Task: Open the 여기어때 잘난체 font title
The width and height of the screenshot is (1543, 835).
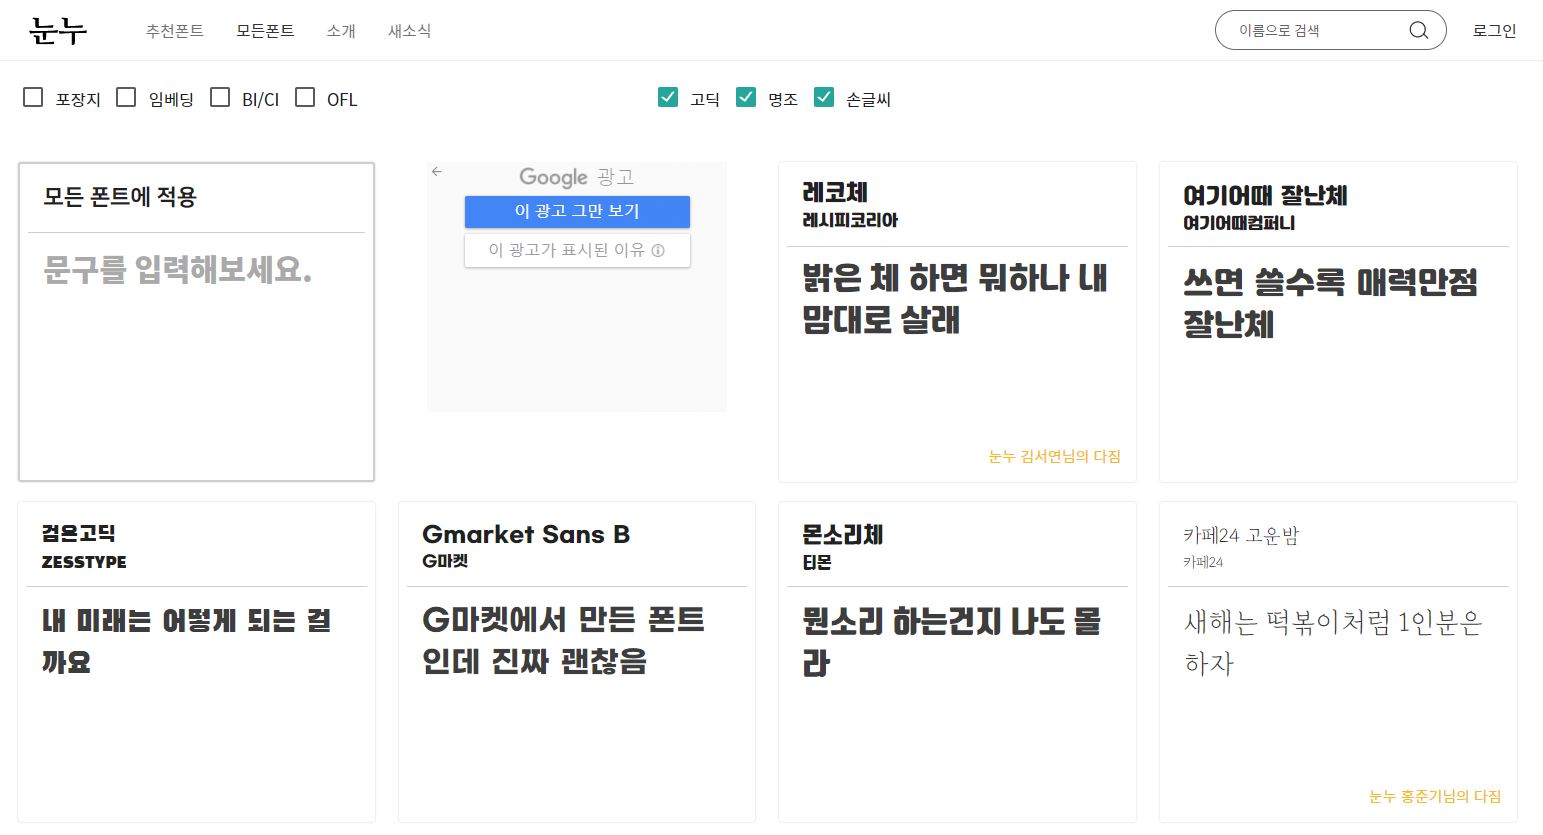Action: 1265,195
